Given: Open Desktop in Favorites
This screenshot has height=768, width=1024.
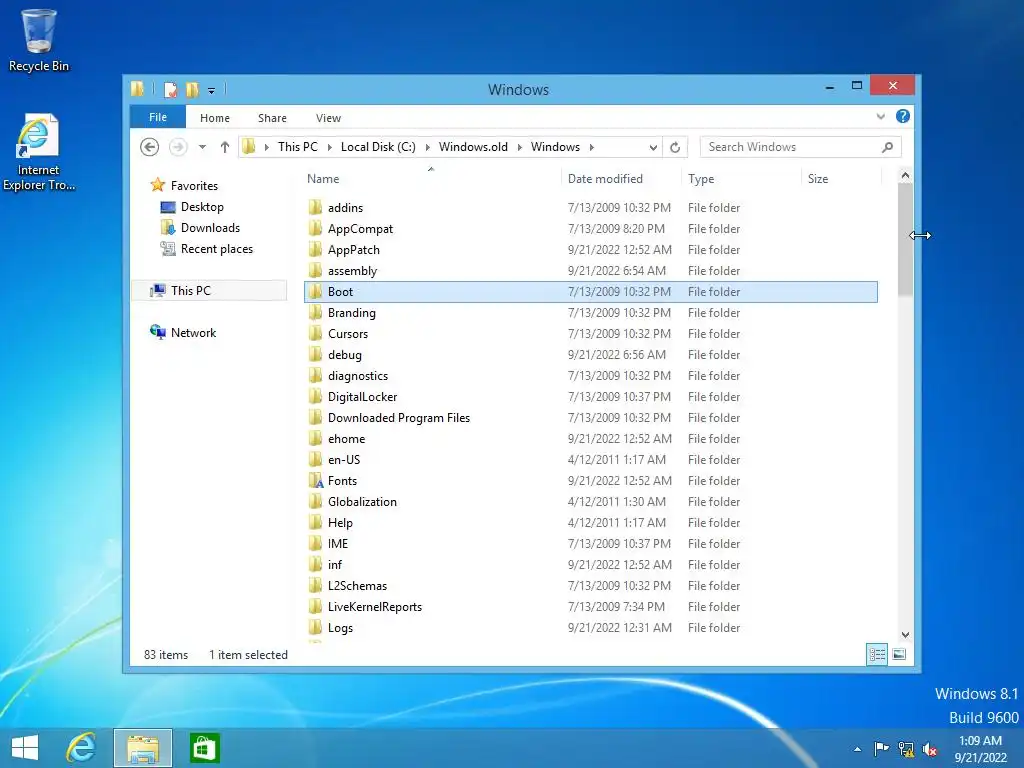Looking at the screenshot, I should coord(192,207).
